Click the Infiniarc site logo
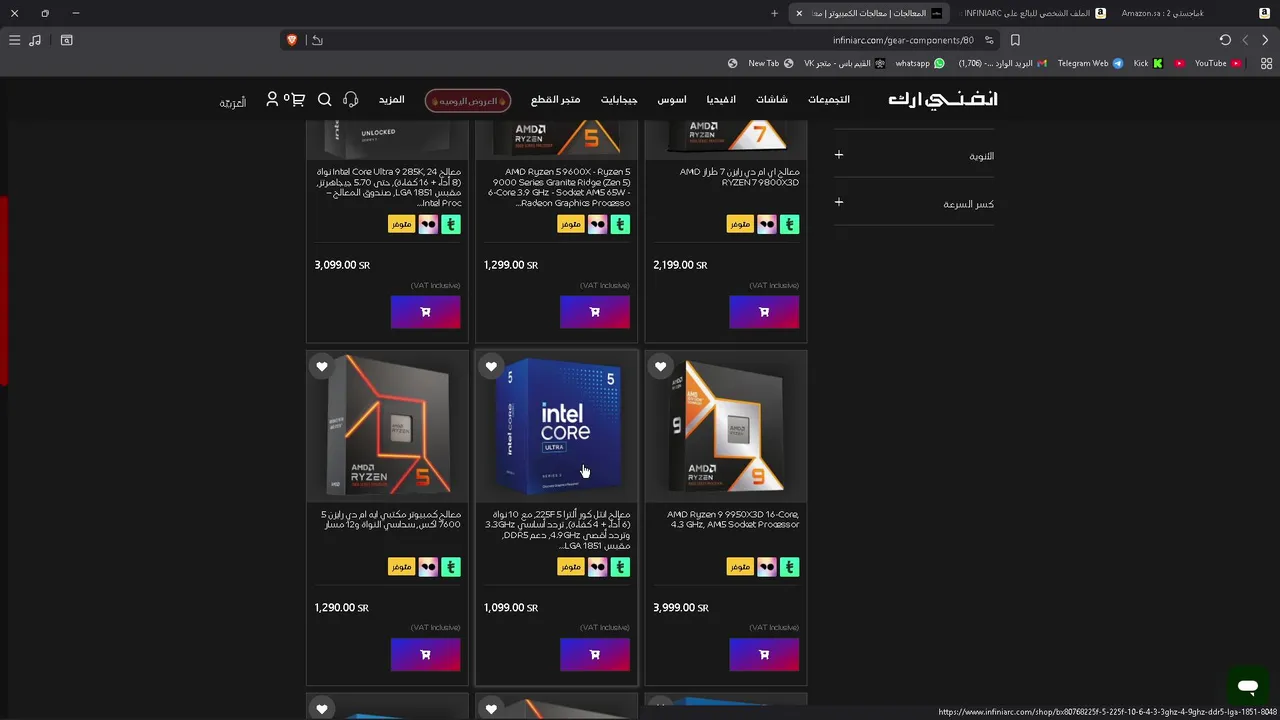Image resolution: width=1280 pixels, height=720 pixels. pos(942,99)
